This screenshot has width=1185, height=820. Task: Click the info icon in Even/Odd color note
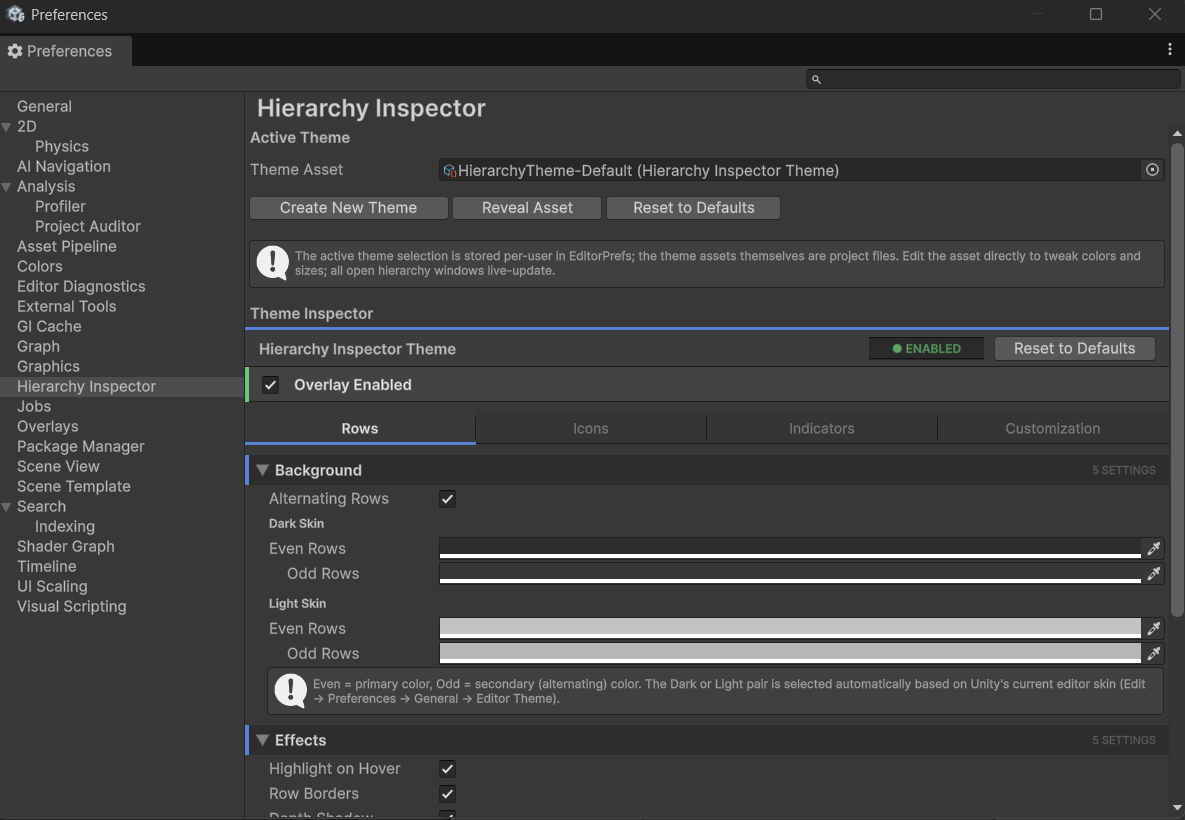point(290,691)
